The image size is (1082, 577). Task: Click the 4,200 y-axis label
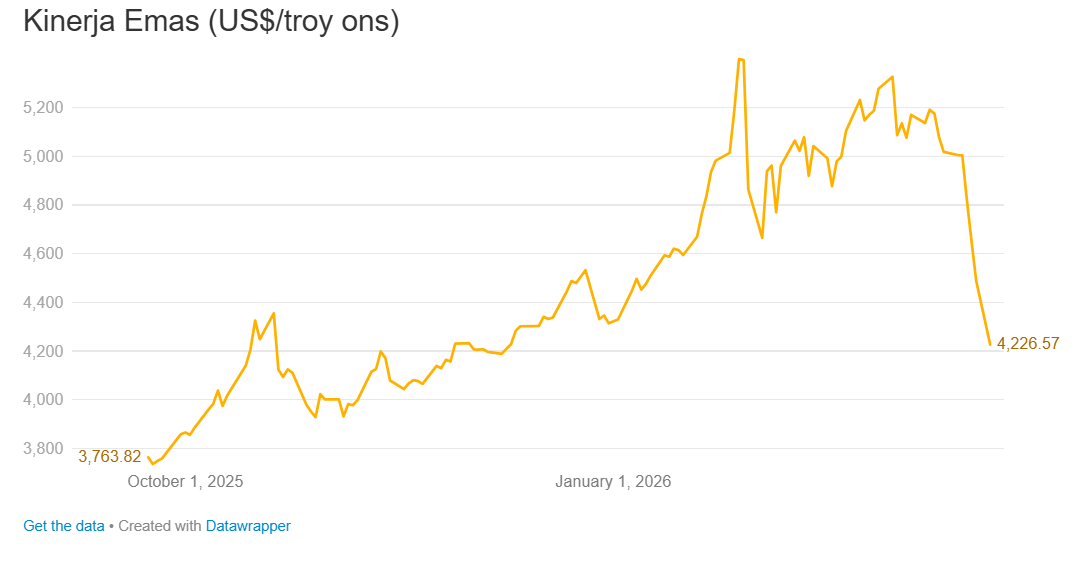tap(43, 351)
